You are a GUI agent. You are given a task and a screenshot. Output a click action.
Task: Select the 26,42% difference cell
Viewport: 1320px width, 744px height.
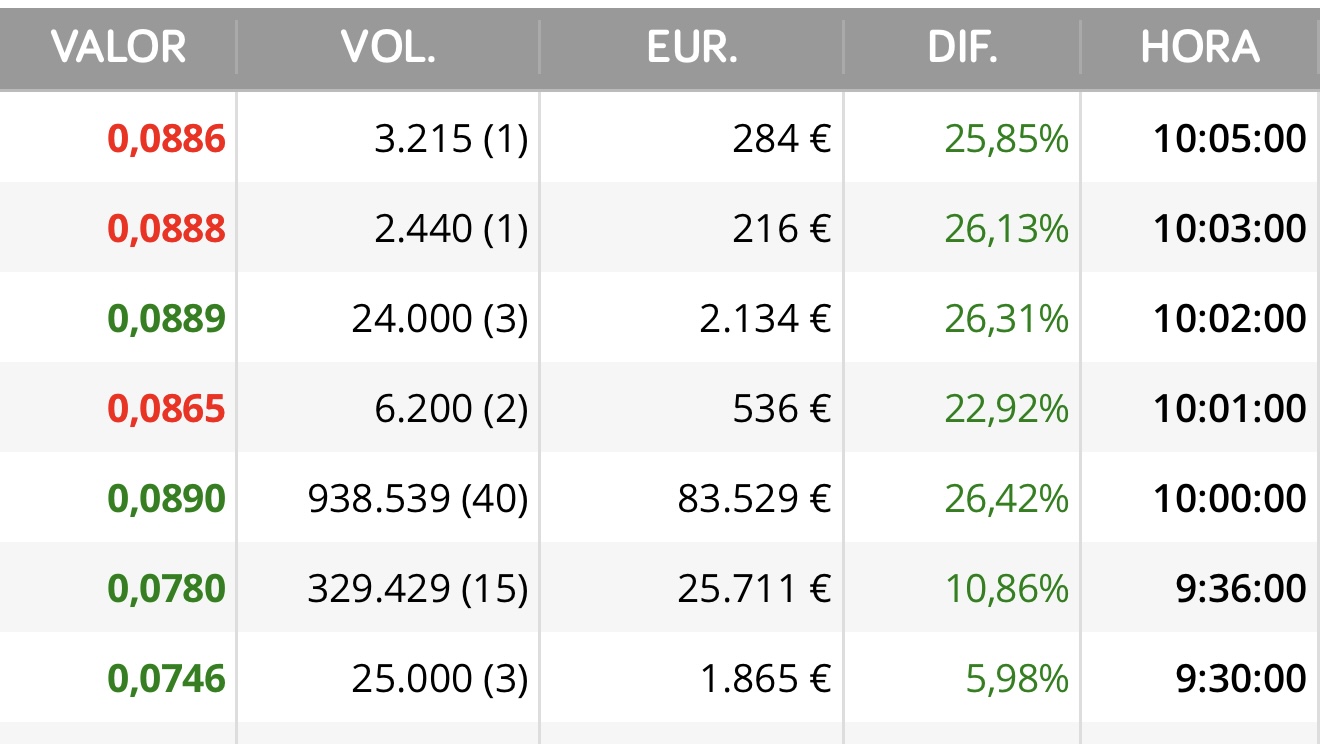(1006, 499)
